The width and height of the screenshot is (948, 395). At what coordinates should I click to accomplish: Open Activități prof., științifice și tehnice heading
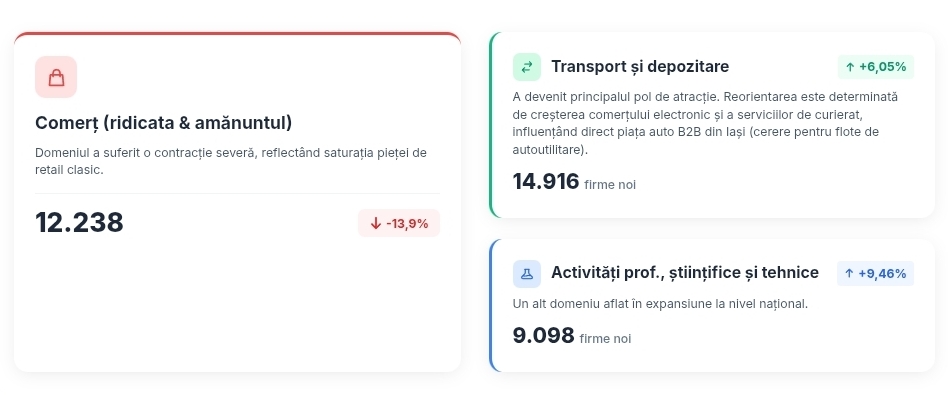684,273
